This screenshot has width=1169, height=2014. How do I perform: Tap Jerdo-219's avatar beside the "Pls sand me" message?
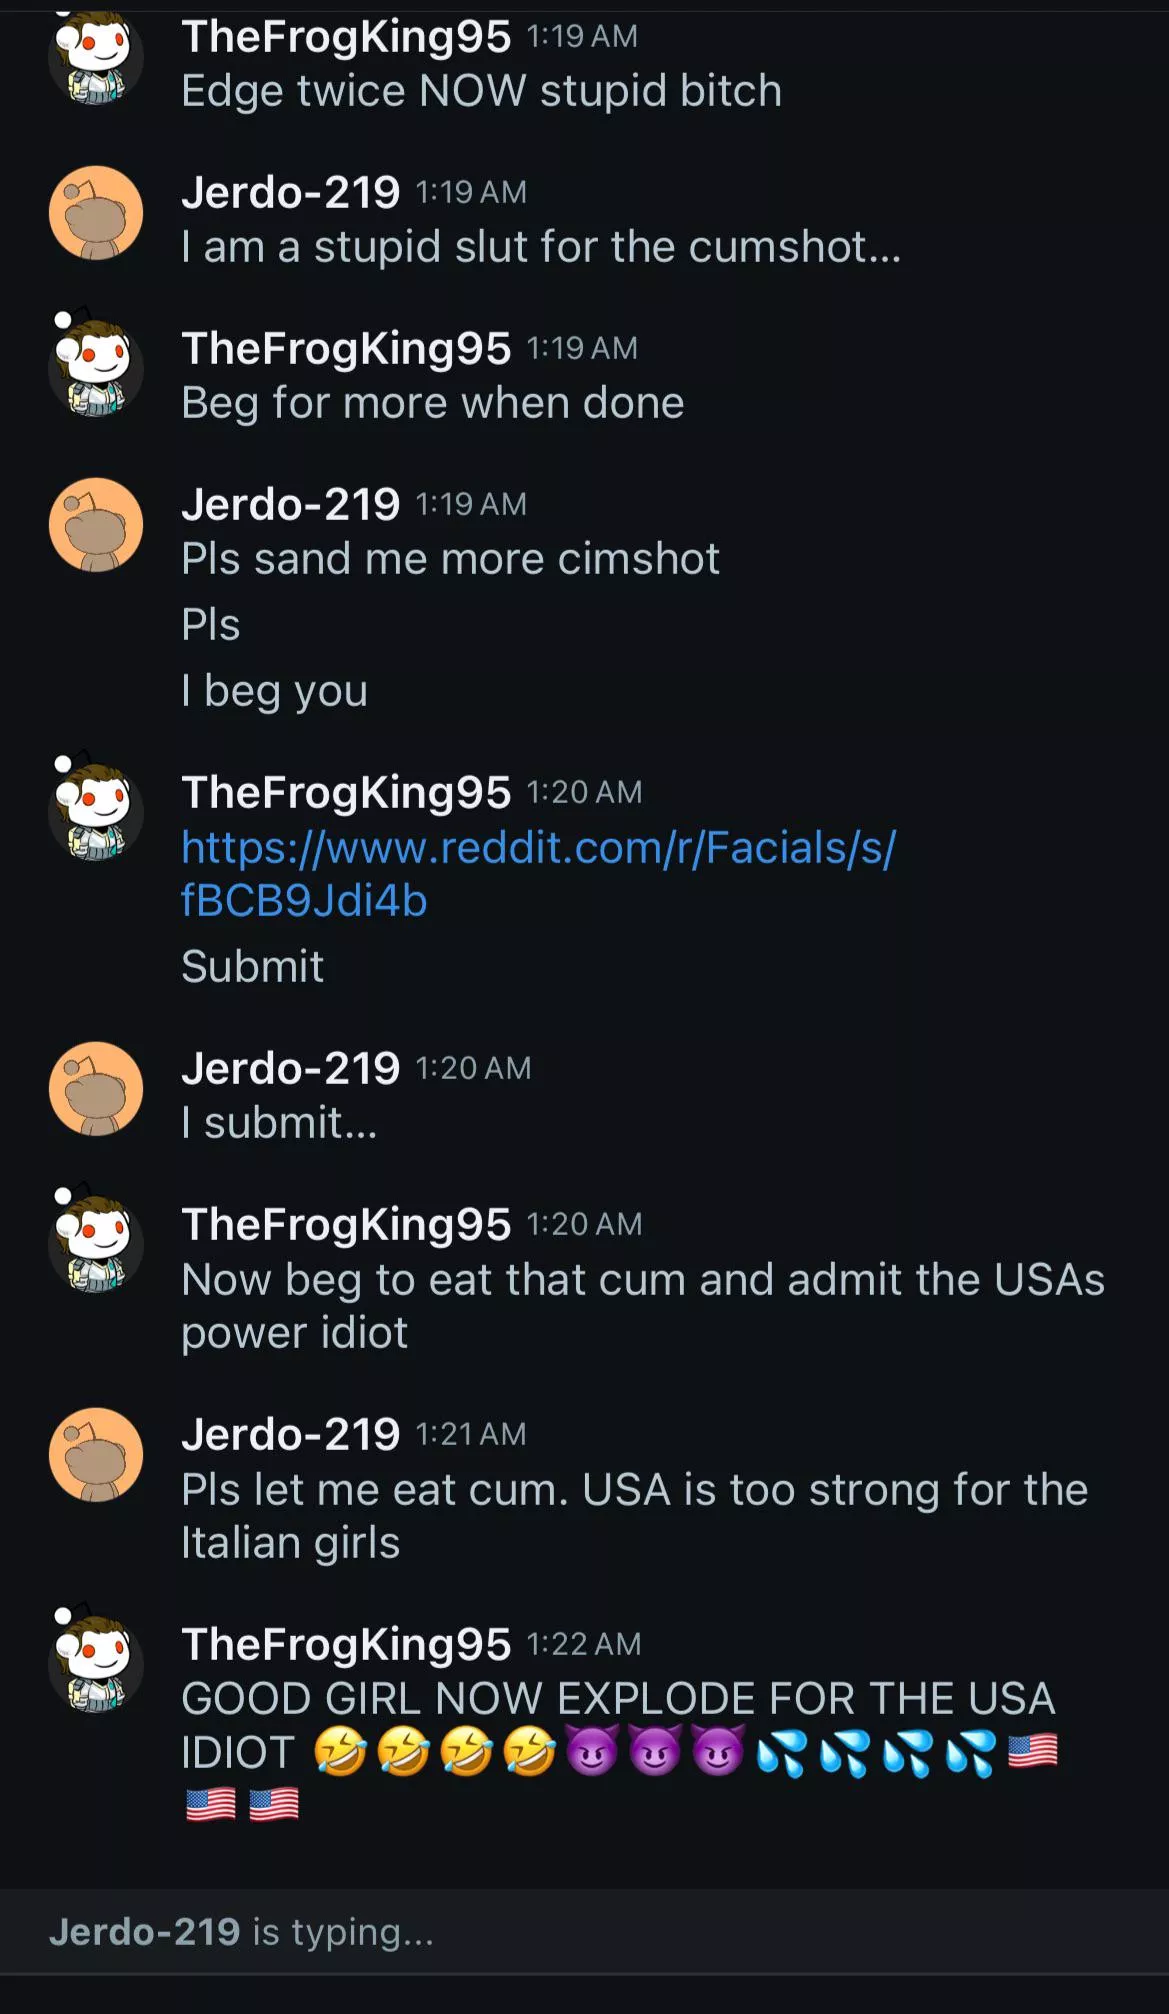tap(96, 525)
